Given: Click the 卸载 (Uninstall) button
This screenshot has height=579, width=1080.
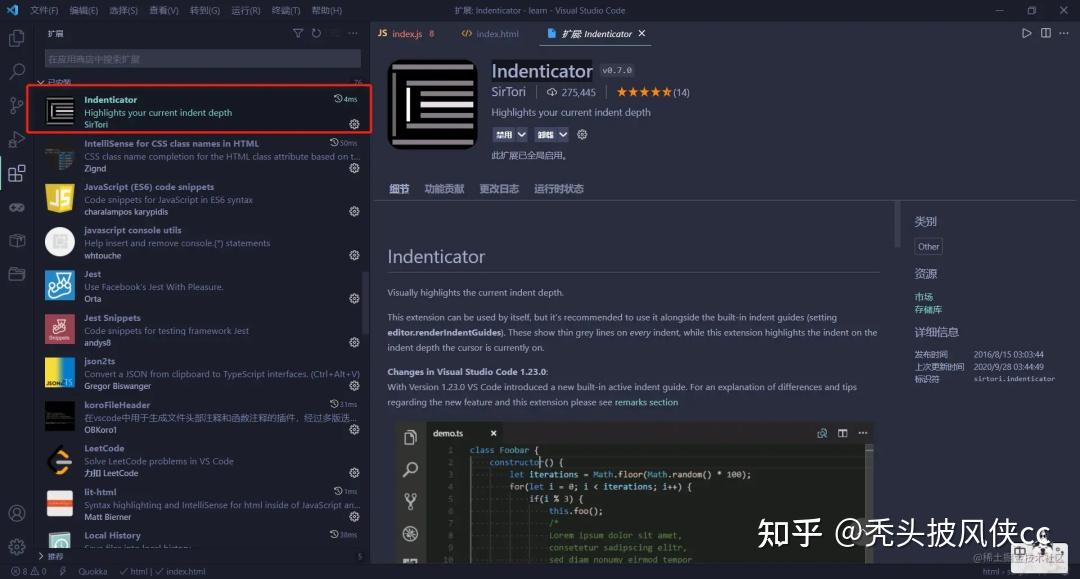Looking at the screenshot, I should (546, 135).
